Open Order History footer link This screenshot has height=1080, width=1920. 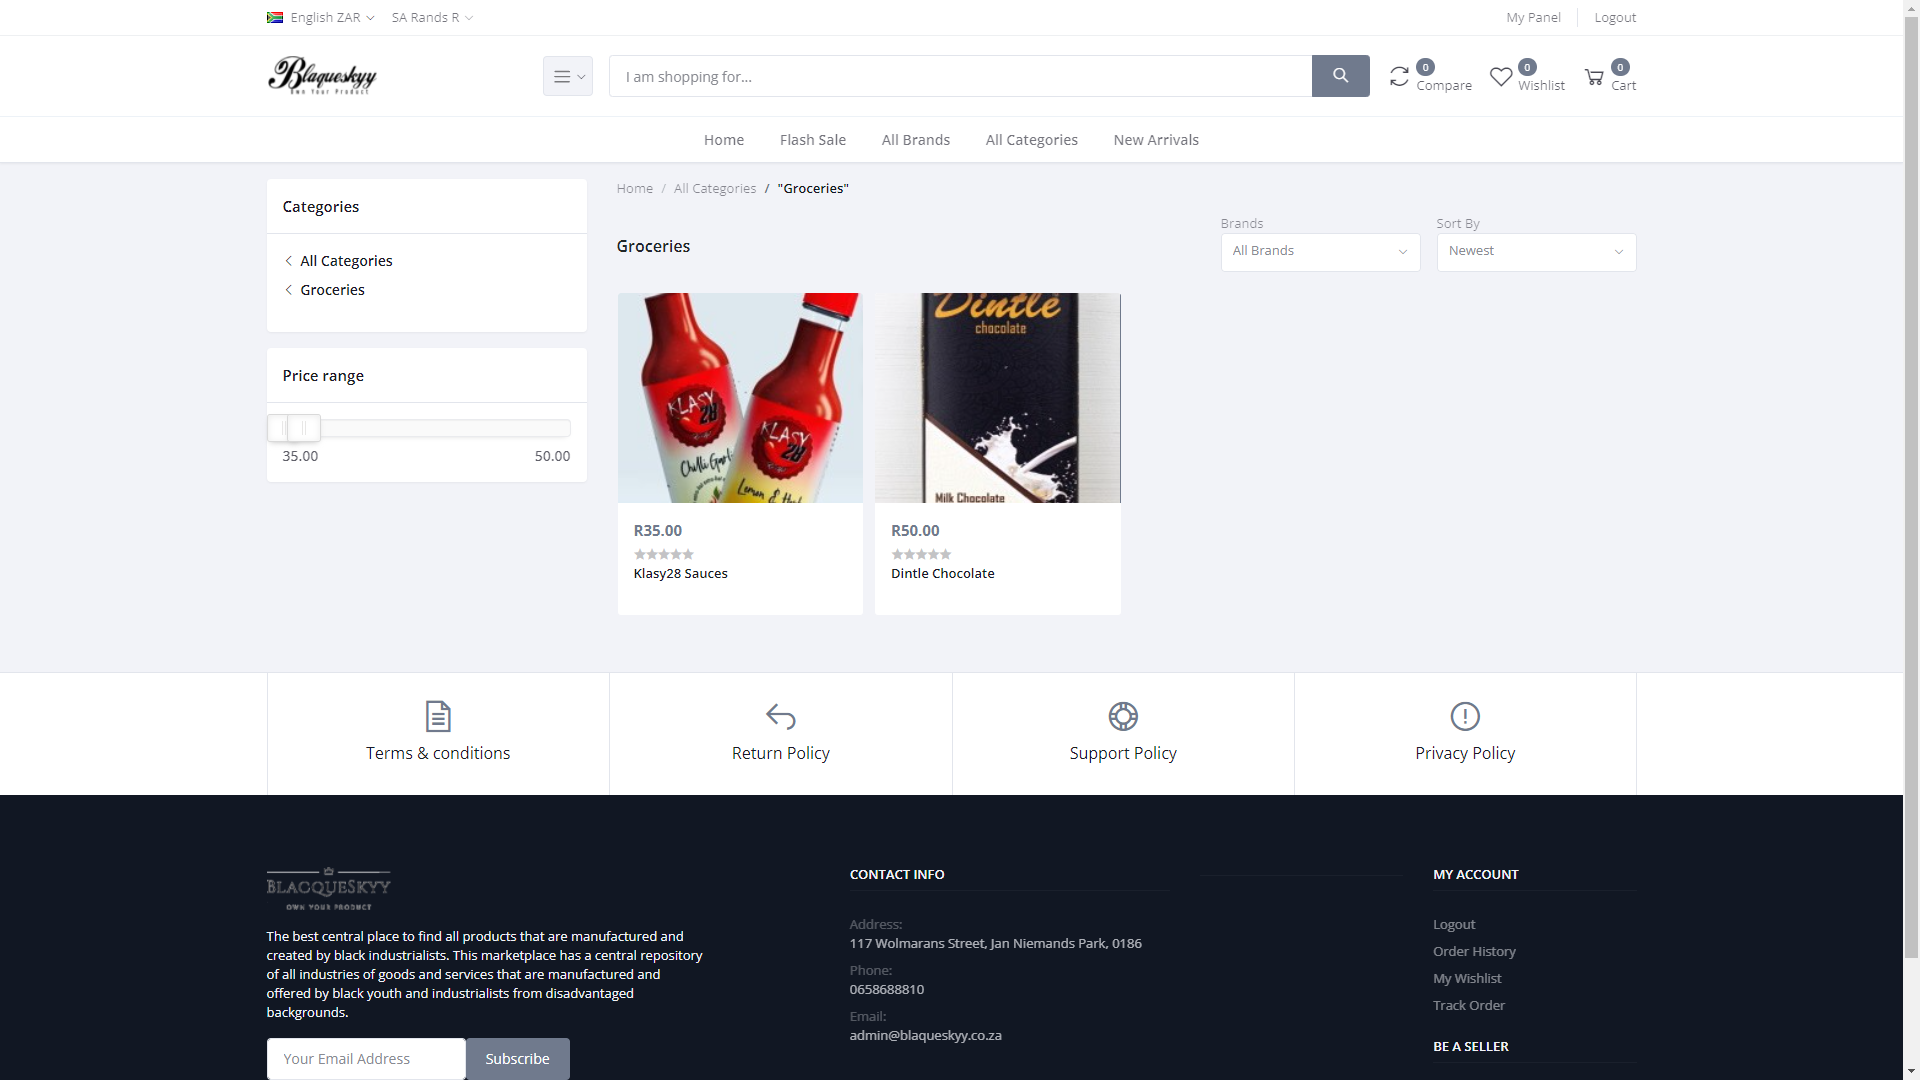[1474, 951]
